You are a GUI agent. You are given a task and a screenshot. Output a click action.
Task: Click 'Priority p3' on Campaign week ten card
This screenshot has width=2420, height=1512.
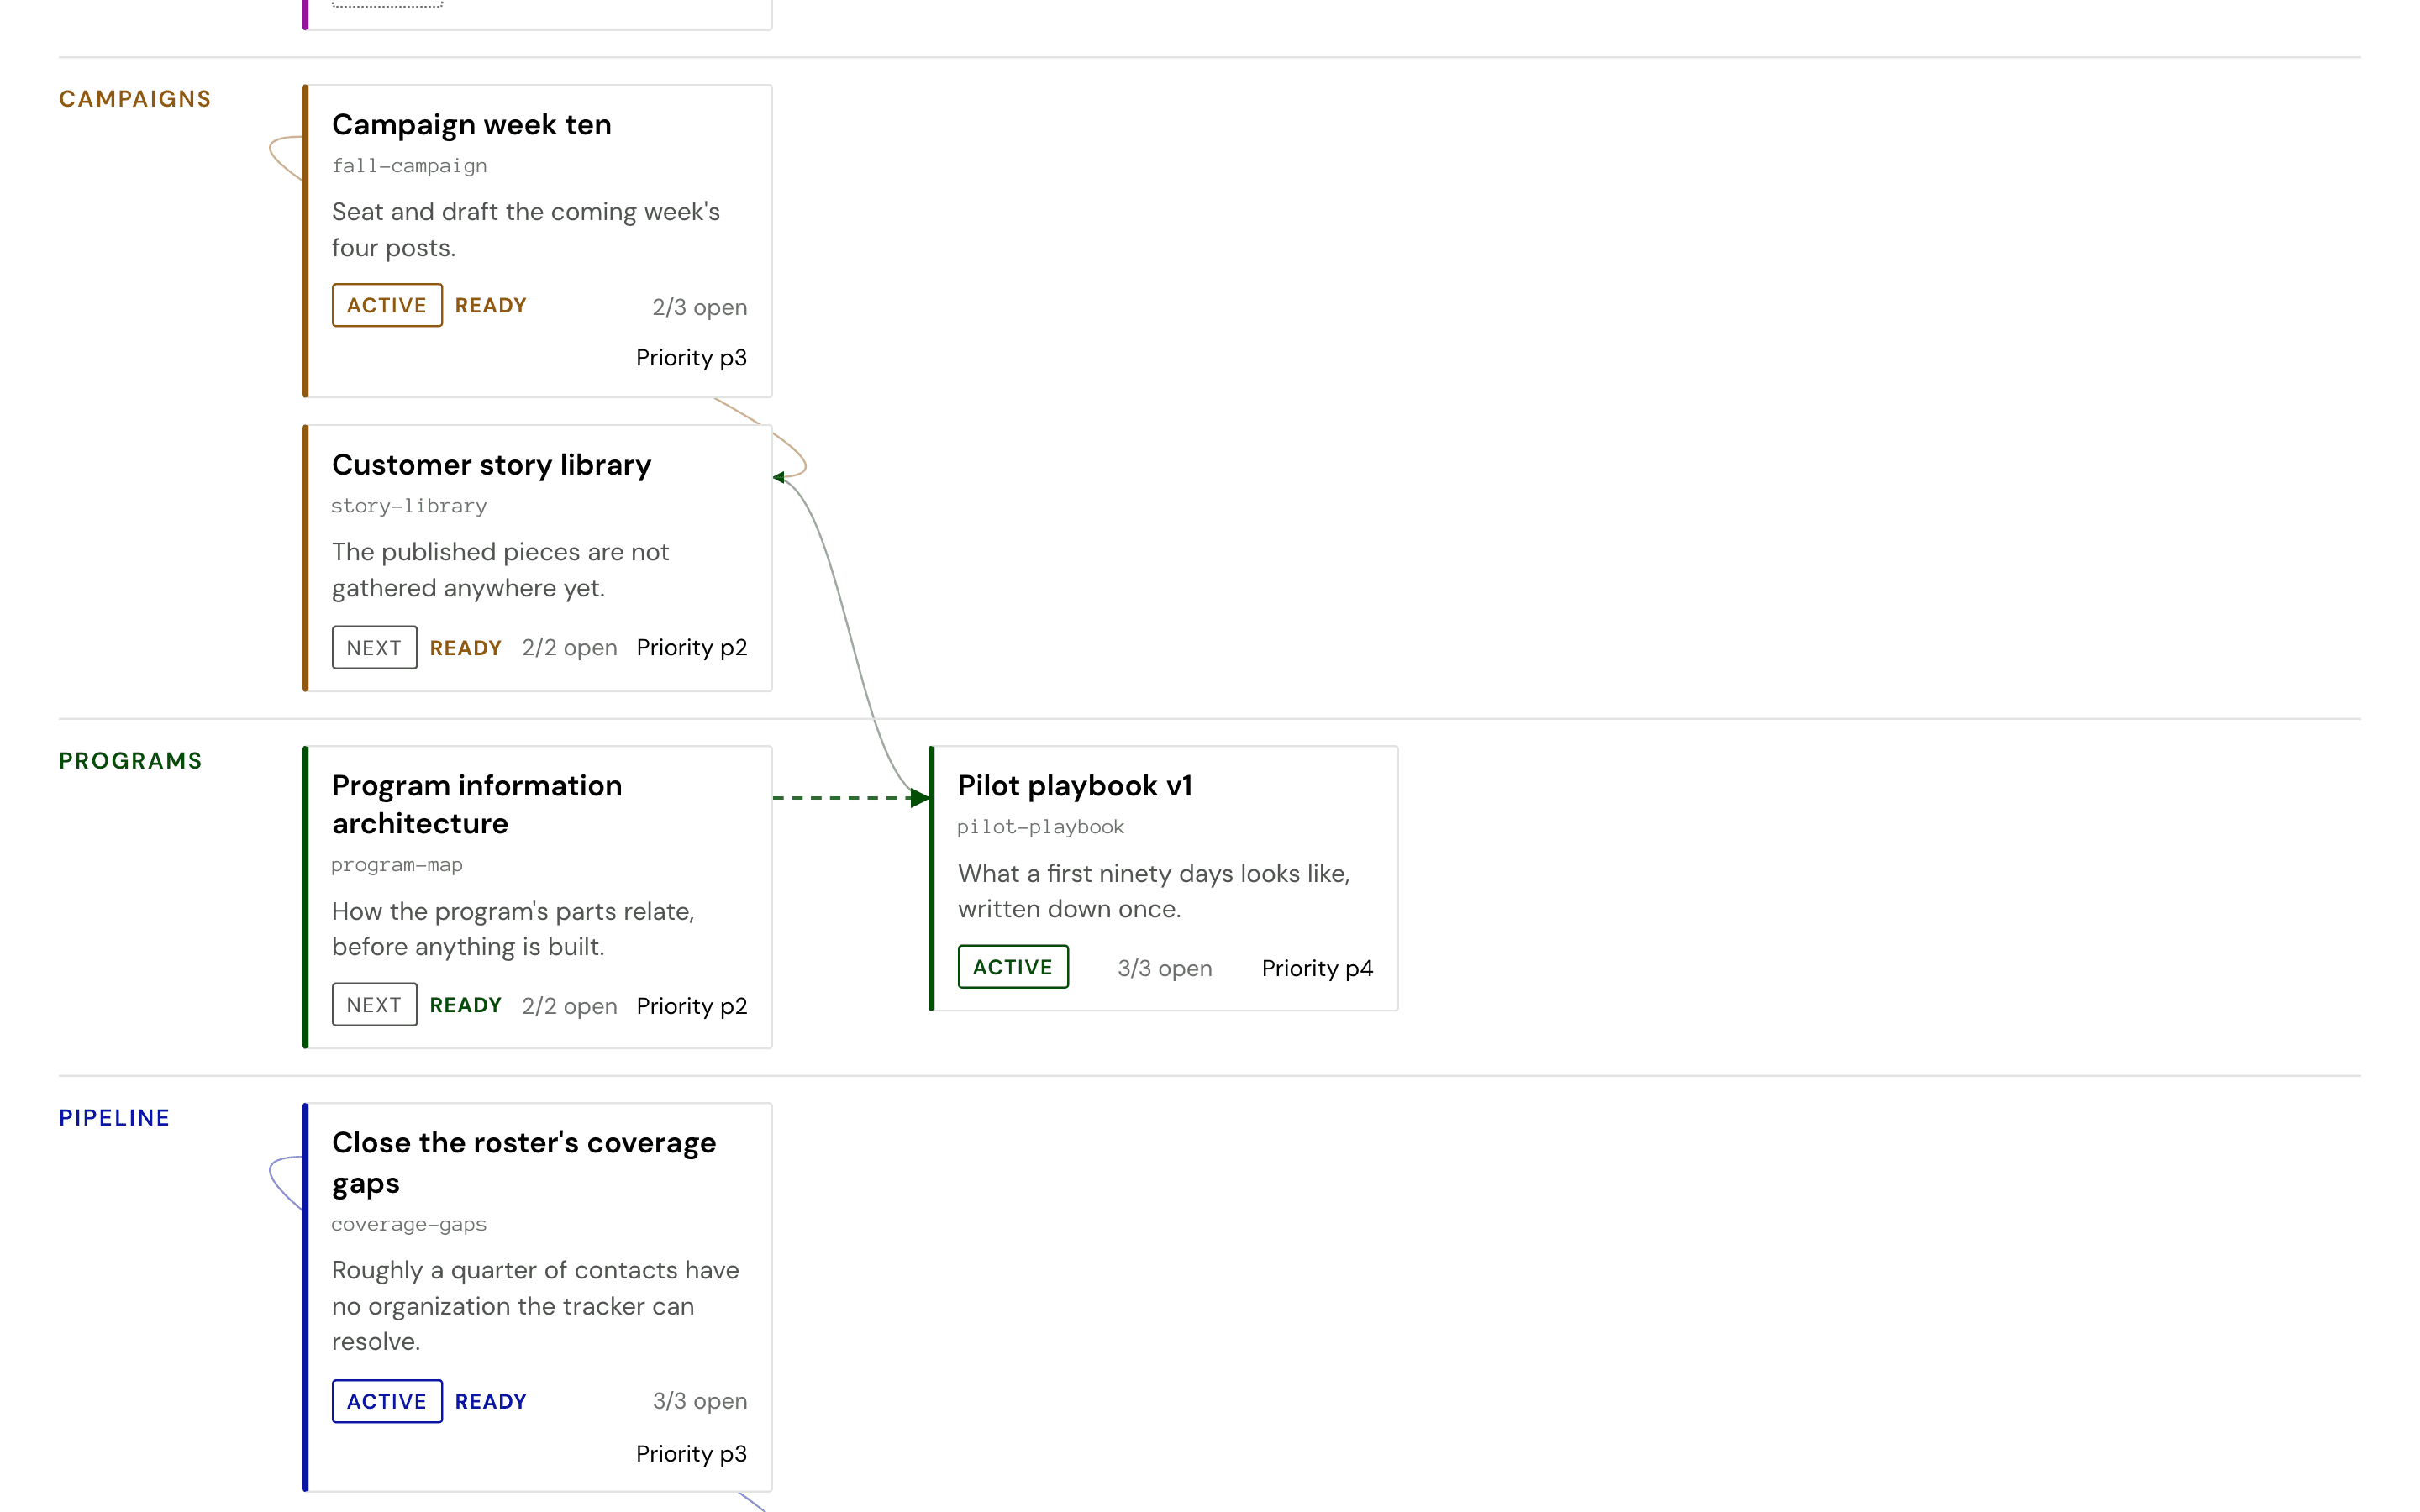[x=691, y=358]
